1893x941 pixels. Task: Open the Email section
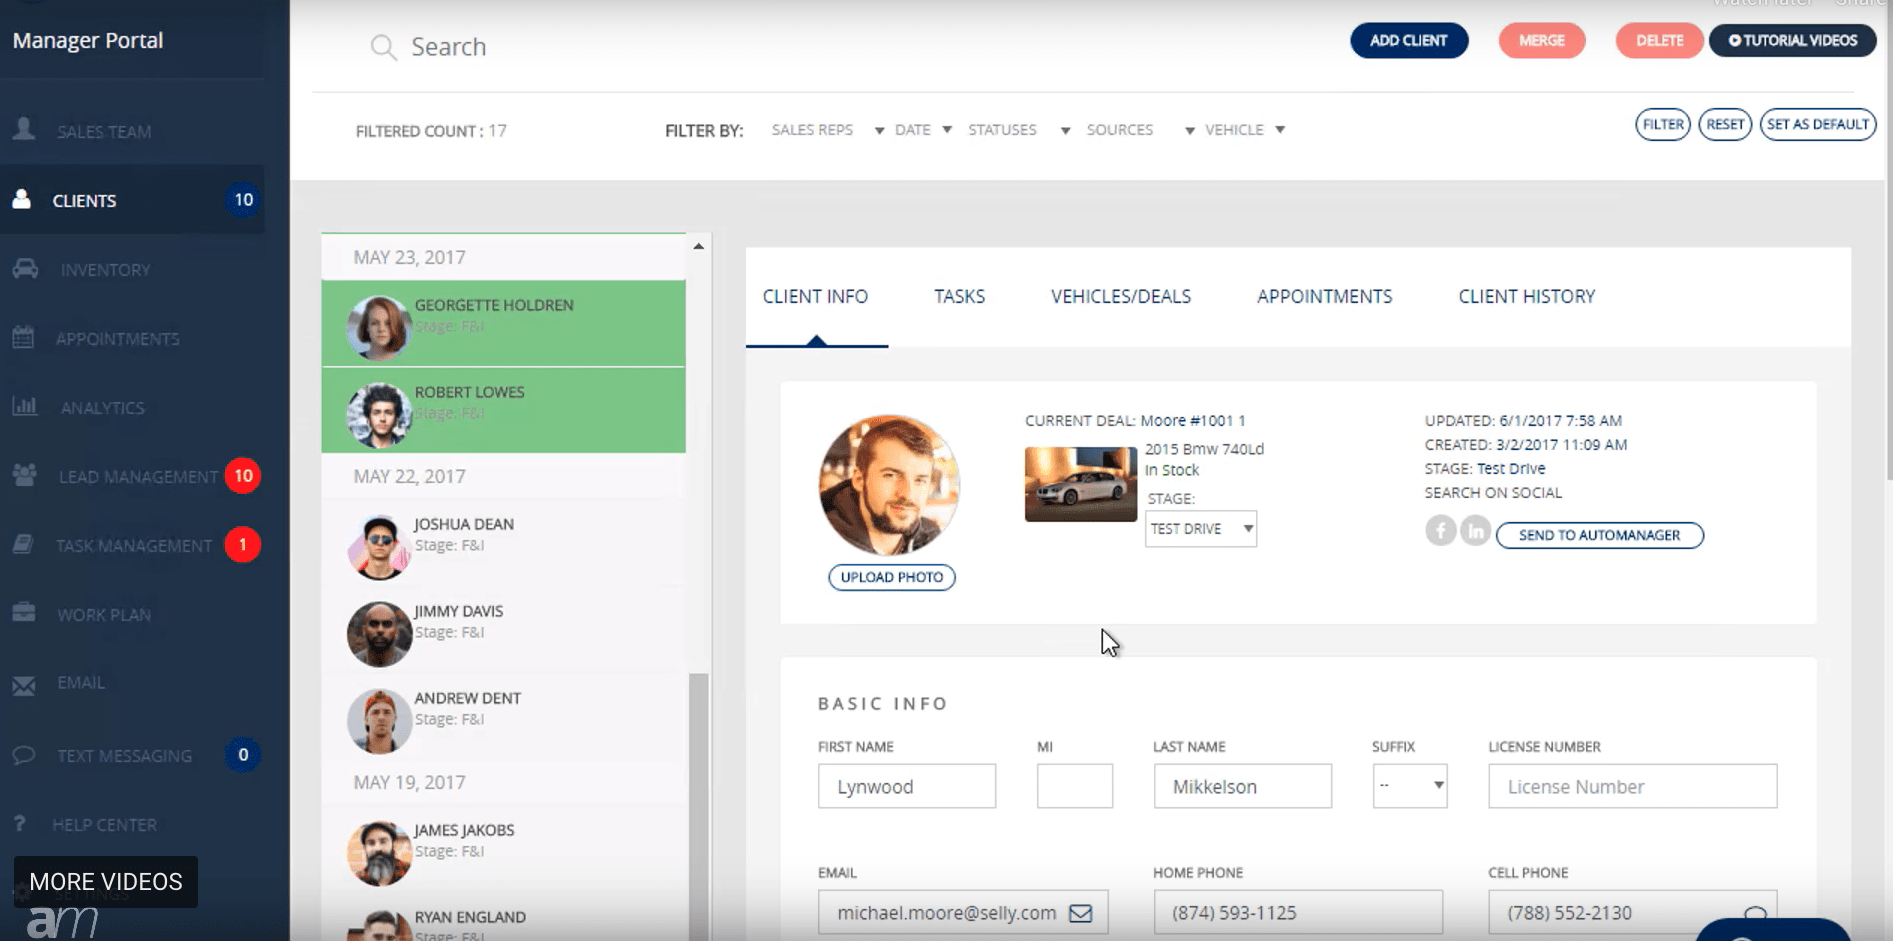click(x=82, y=683)
